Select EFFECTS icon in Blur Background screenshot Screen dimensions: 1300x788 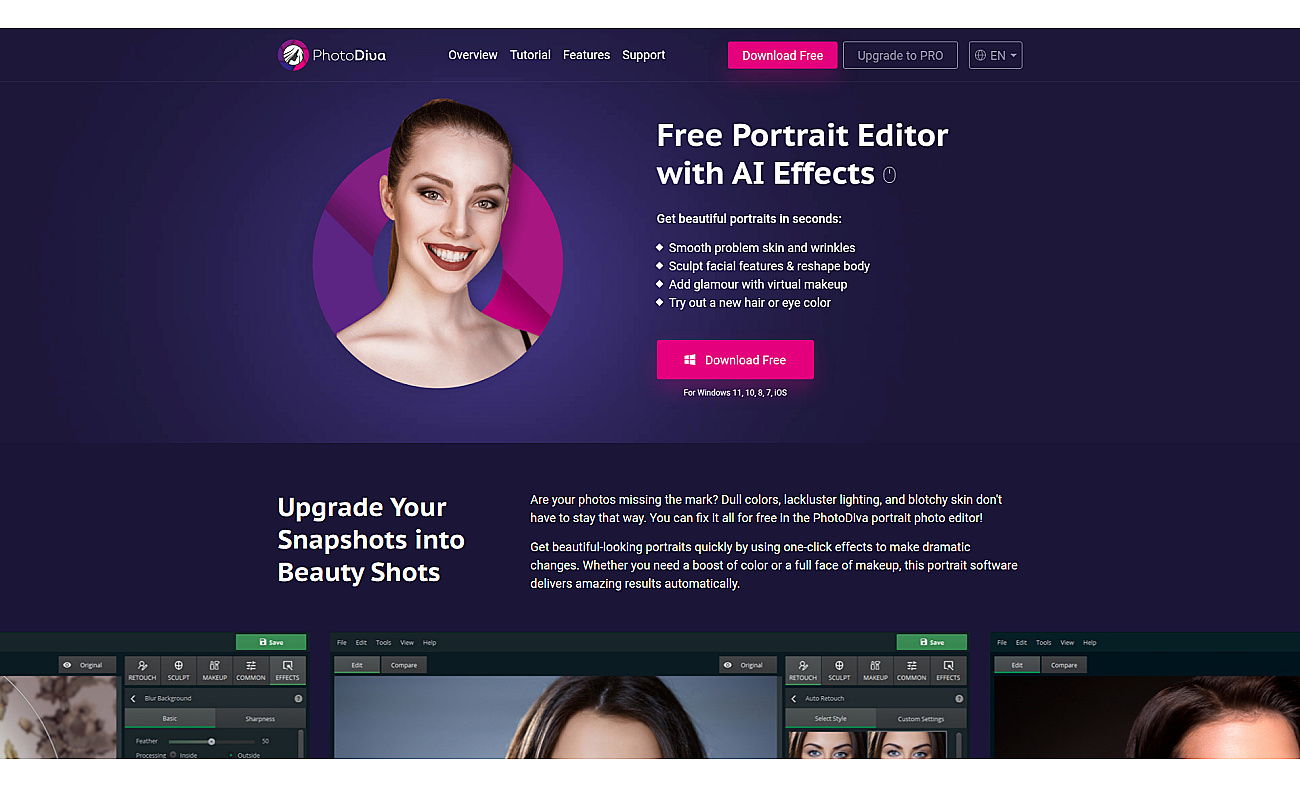[x=287, y=670]
